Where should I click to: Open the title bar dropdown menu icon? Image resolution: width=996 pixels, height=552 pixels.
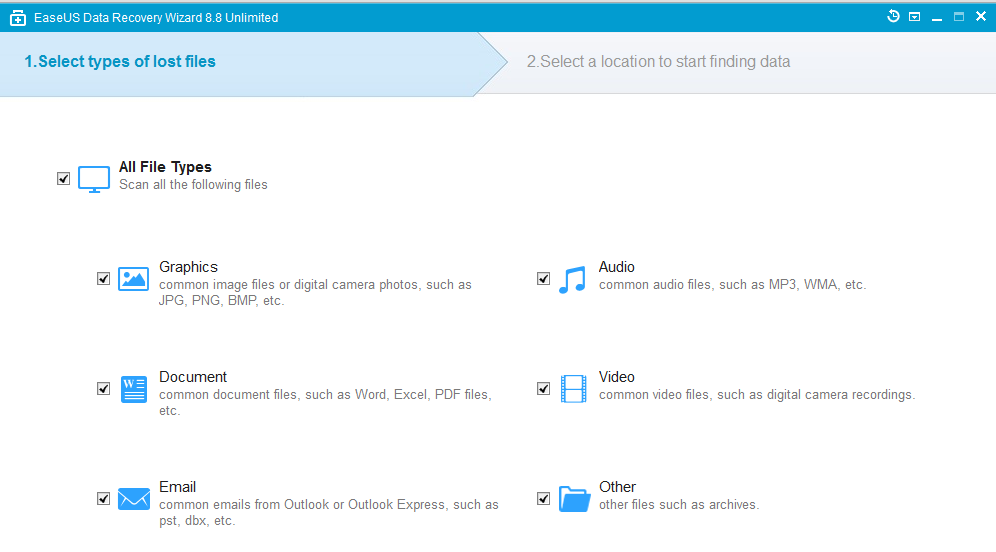[915, 17]
